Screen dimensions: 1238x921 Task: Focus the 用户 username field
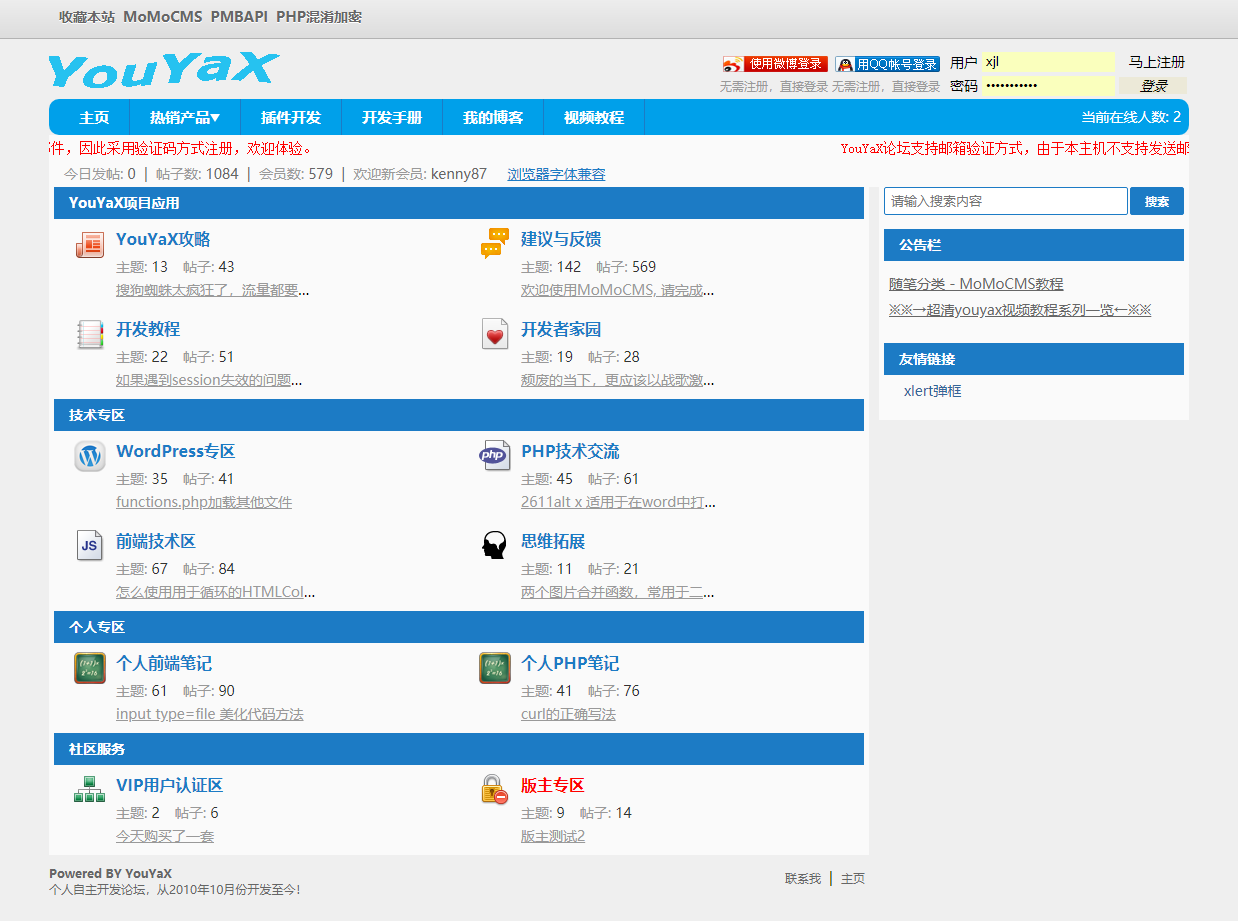pyautogui.click(x=1048, y=62)
